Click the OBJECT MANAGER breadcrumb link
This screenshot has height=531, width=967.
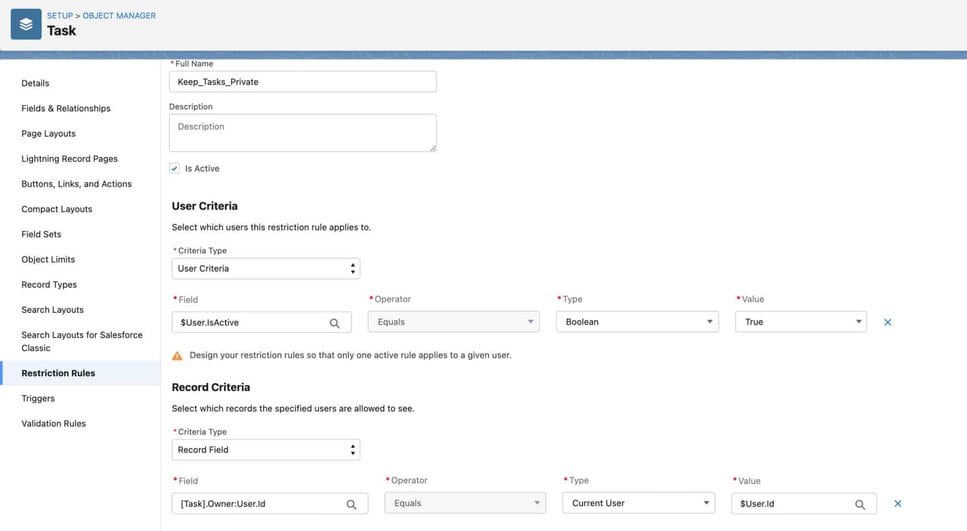pyautogui.click(x=119, y=16)
